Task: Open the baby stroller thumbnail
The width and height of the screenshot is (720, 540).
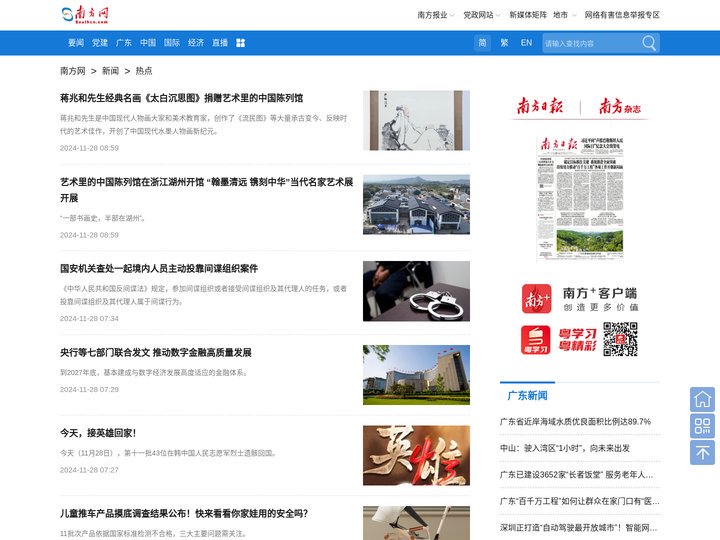Action: pos(416,523)
